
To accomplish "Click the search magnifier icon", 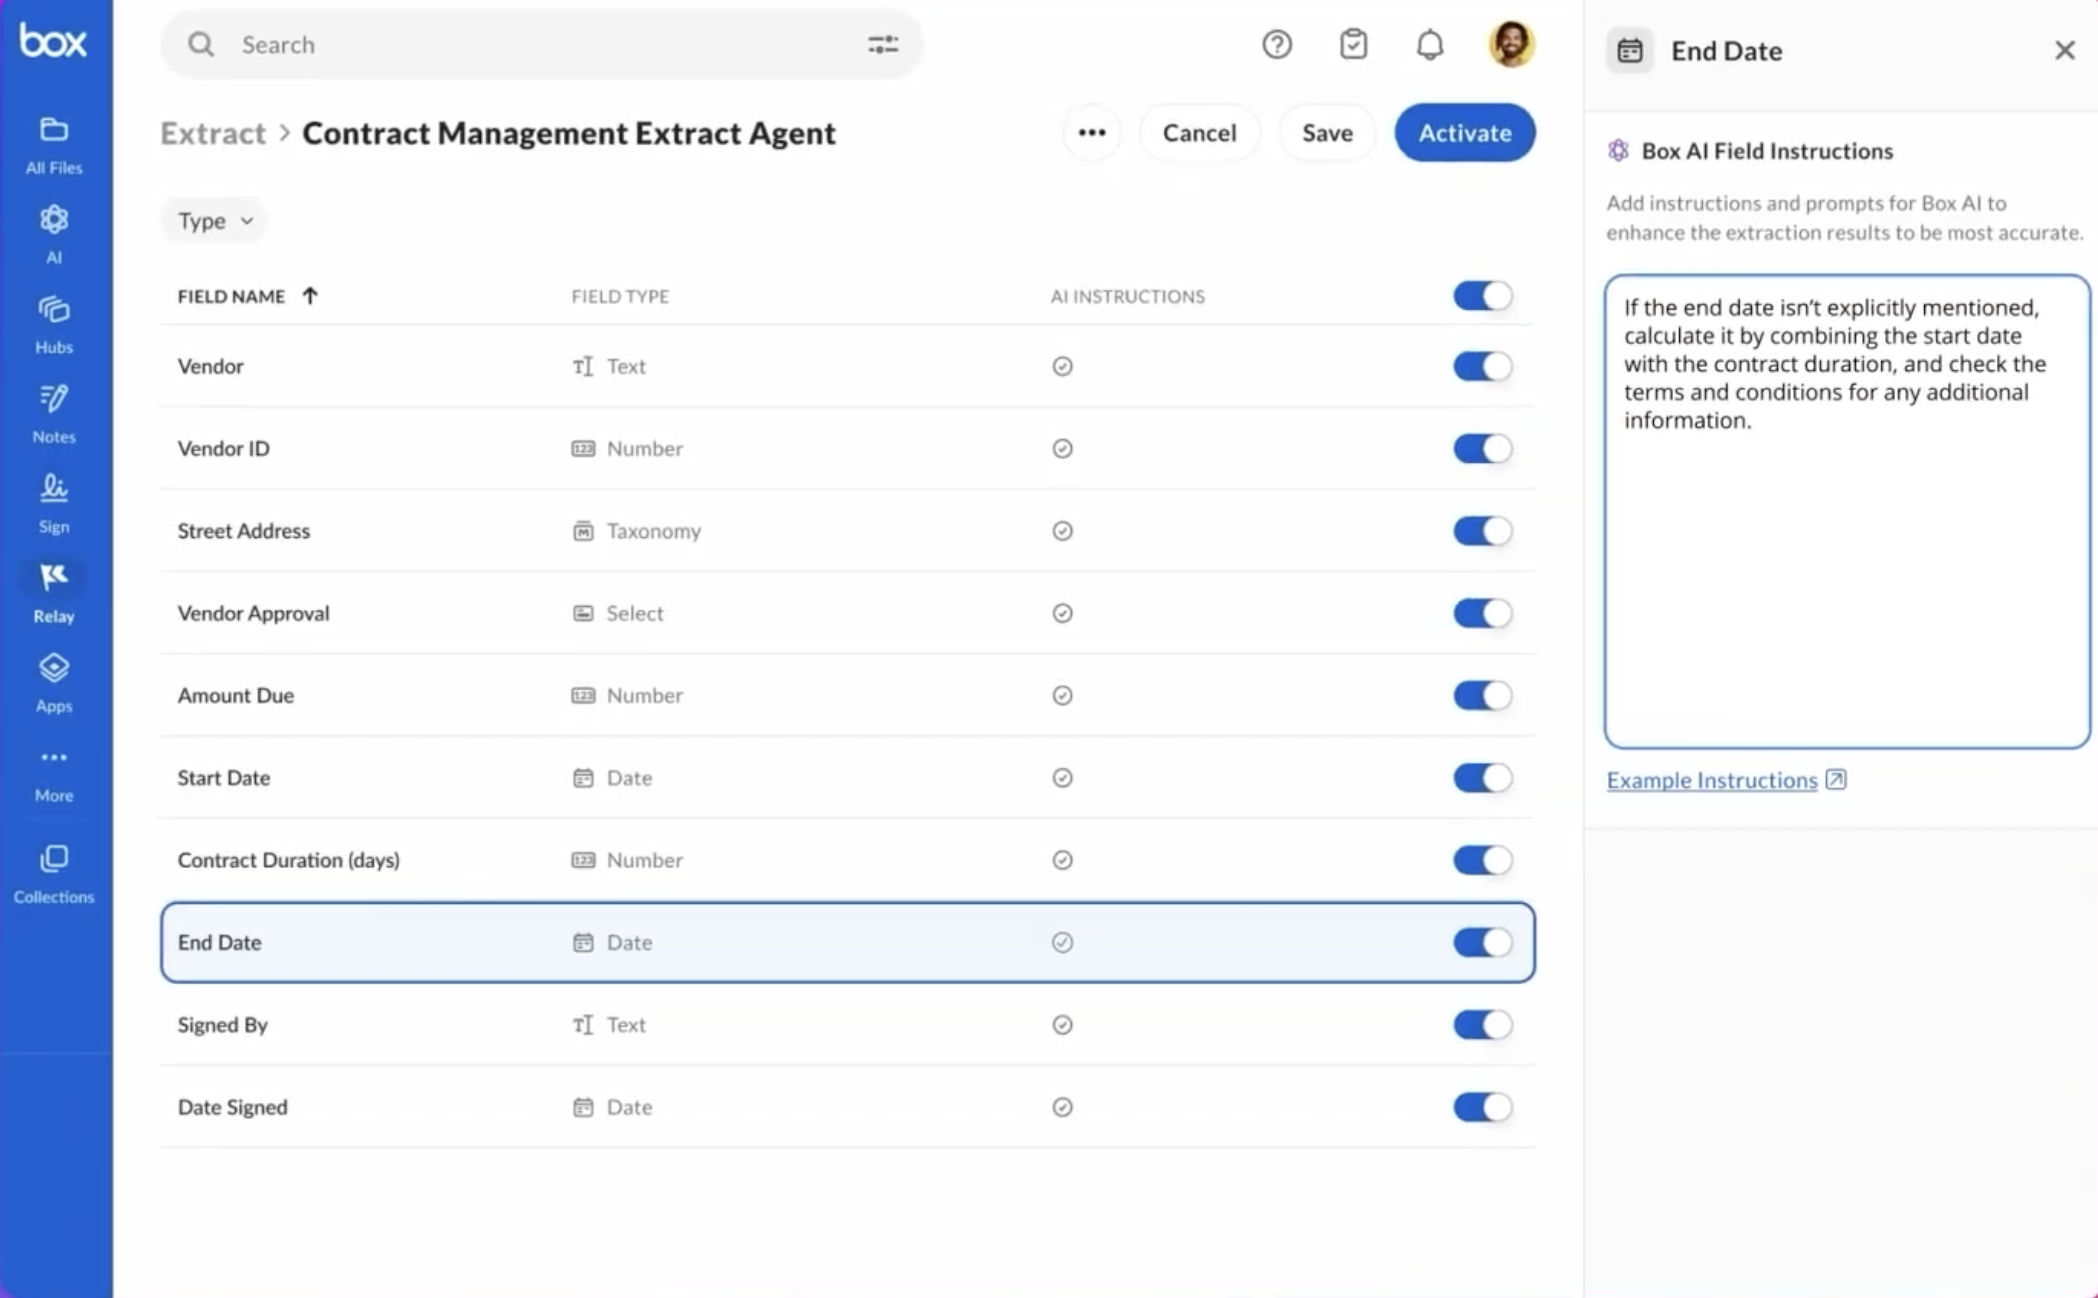I will pos(201,44).
